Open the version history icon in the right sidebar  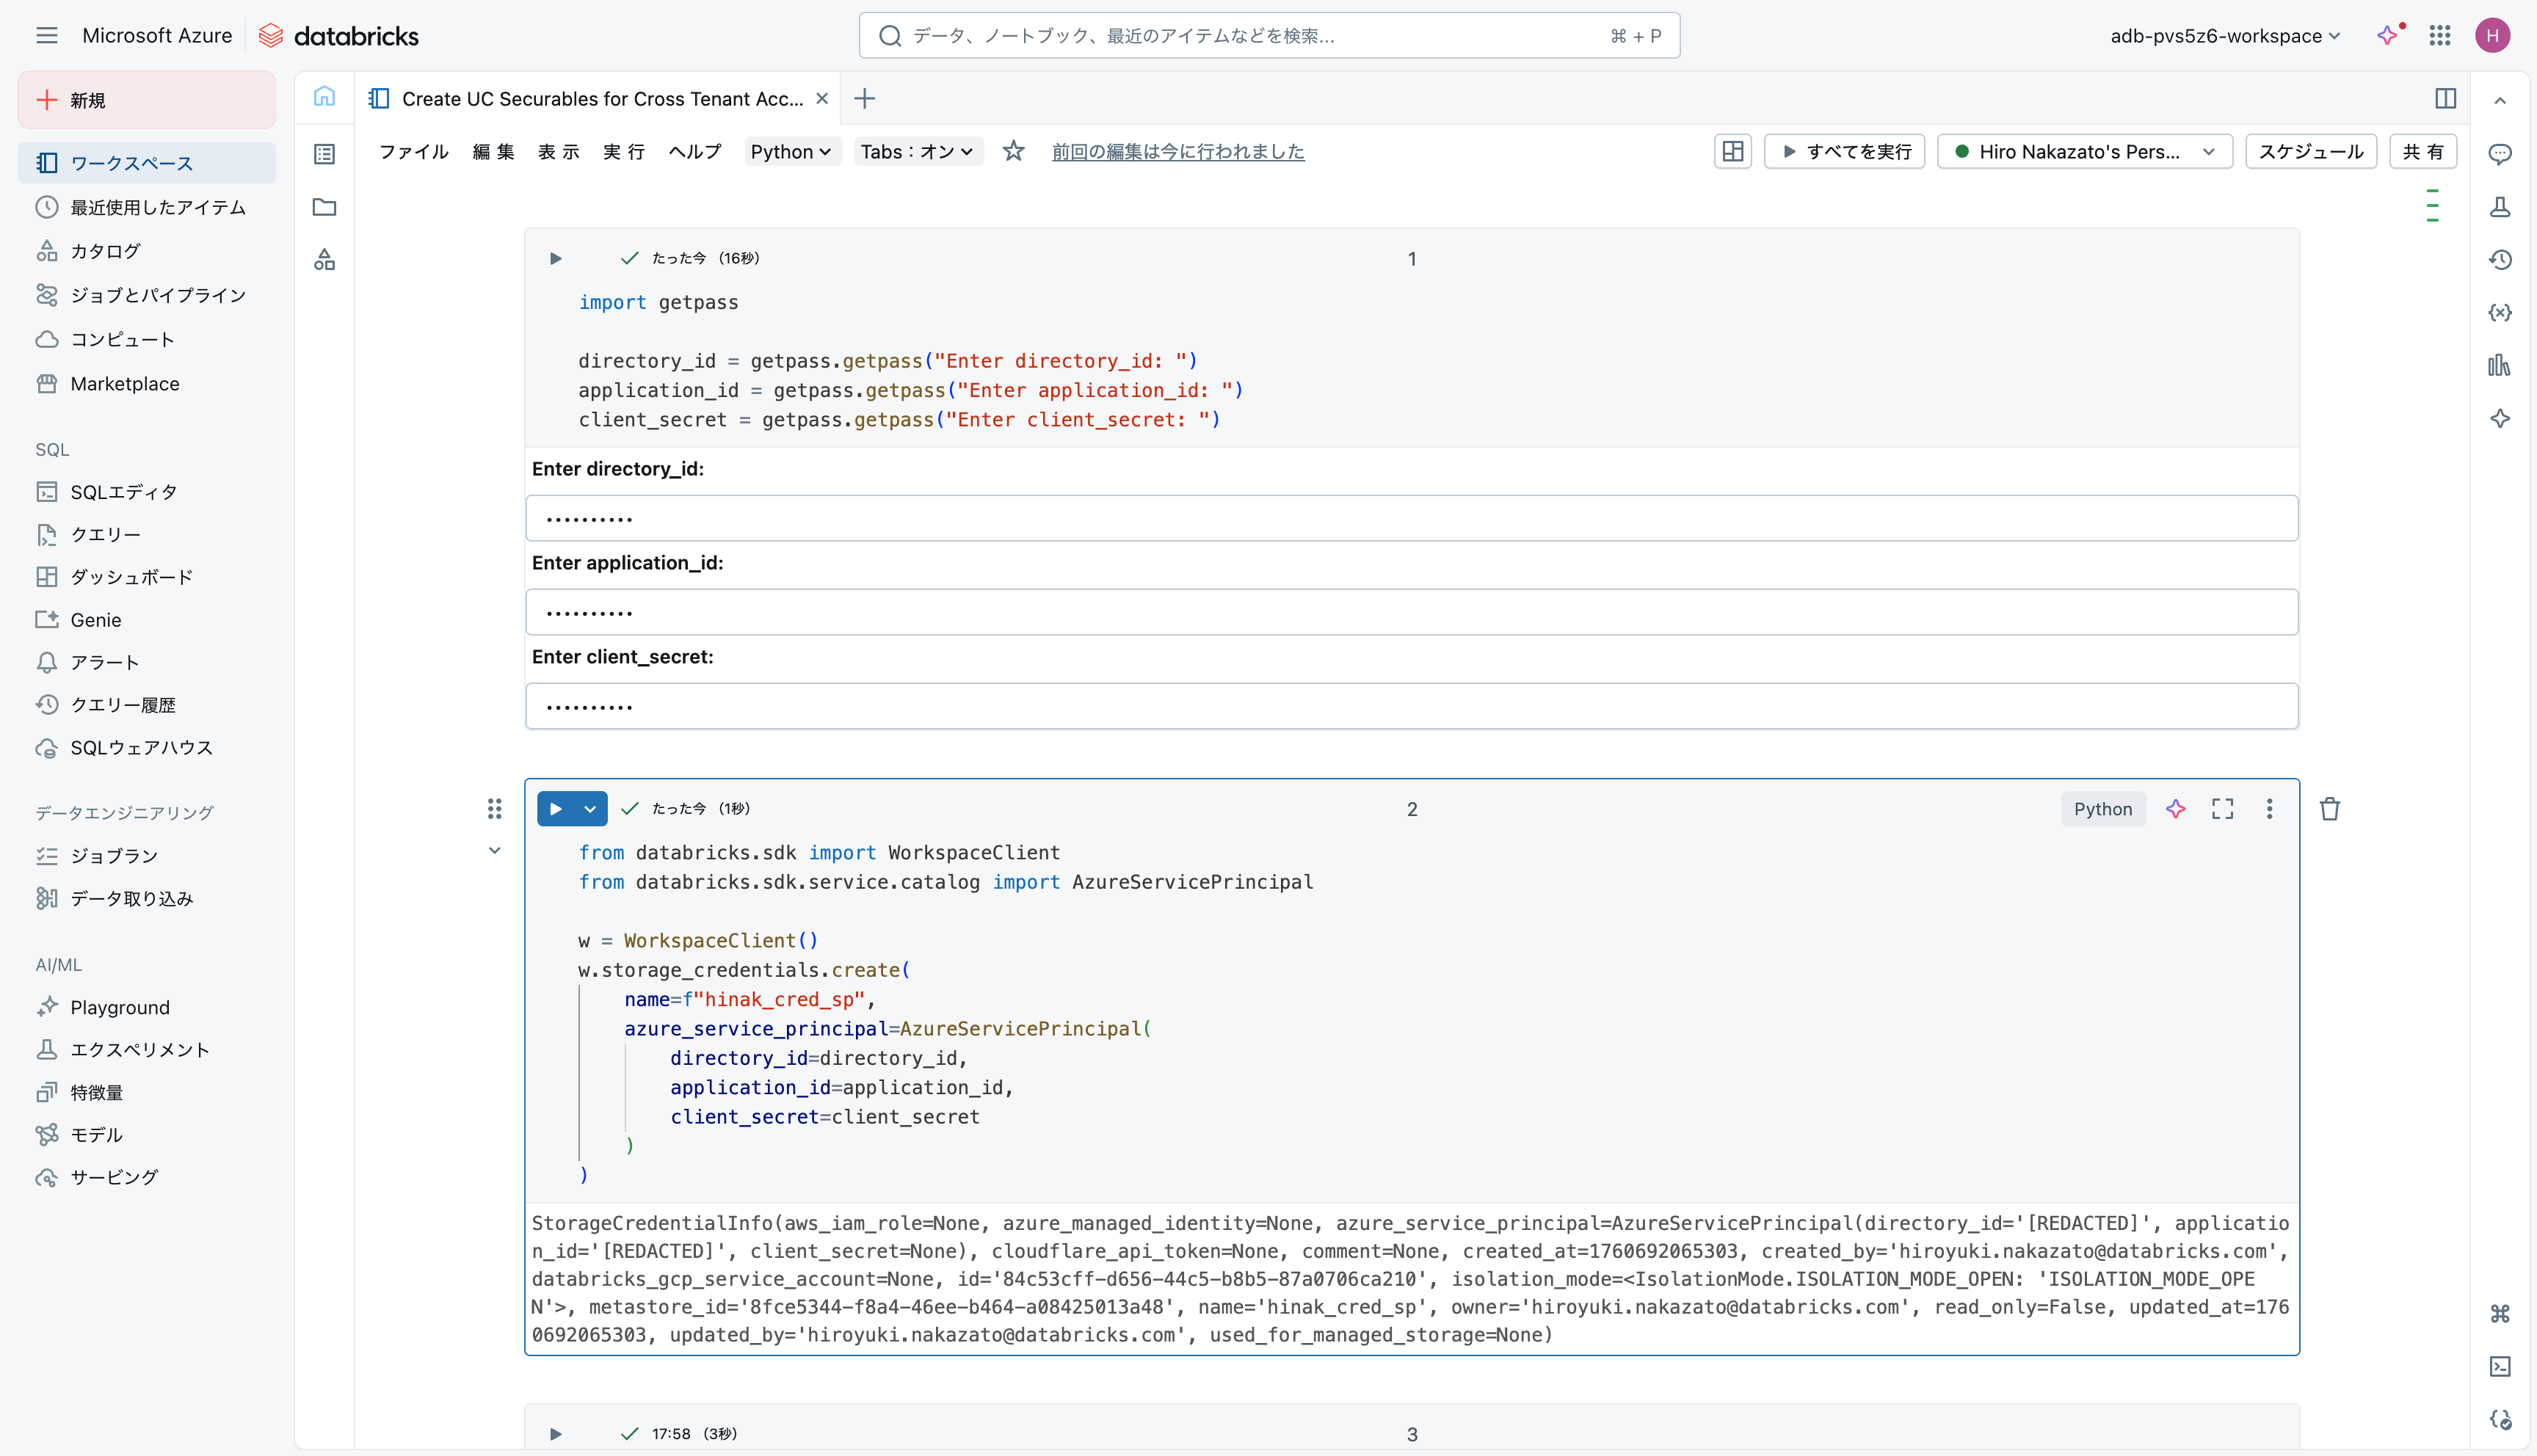[x=2500, y=260]
